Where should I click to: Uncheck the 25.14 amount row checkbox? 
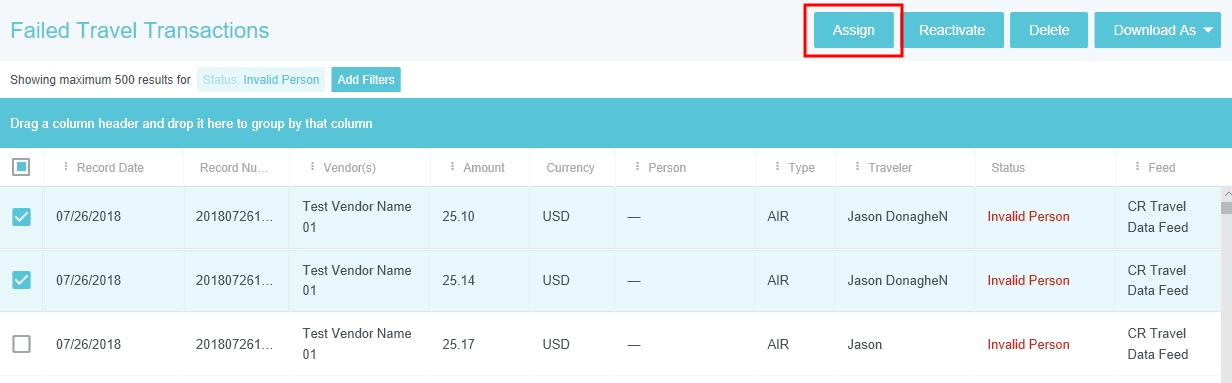(21, 280)
